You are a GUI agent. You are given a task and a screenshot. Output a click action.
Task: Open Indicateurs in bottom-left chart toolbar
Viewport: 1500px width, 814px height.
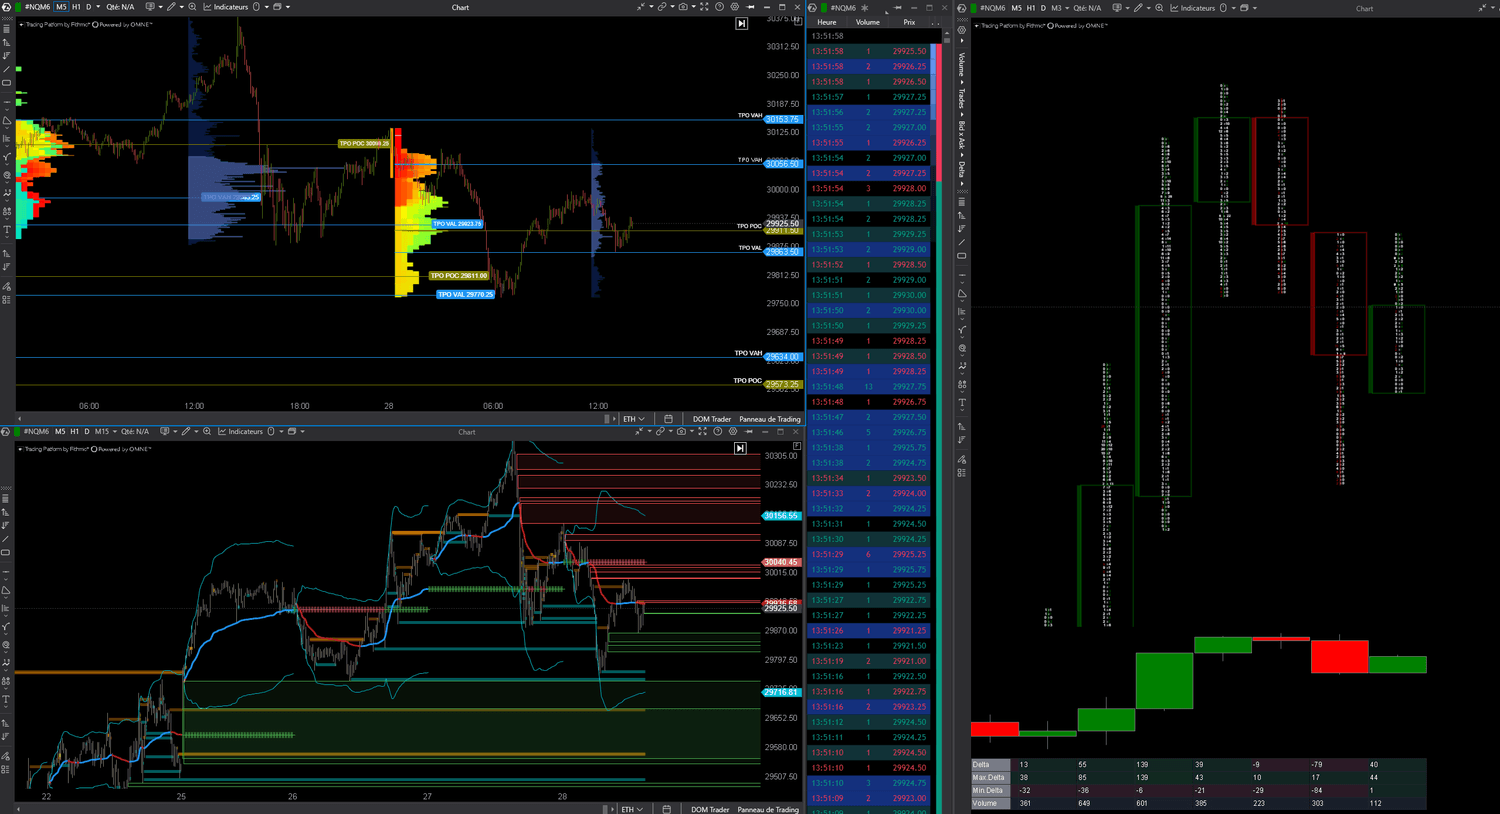[239, 432]
